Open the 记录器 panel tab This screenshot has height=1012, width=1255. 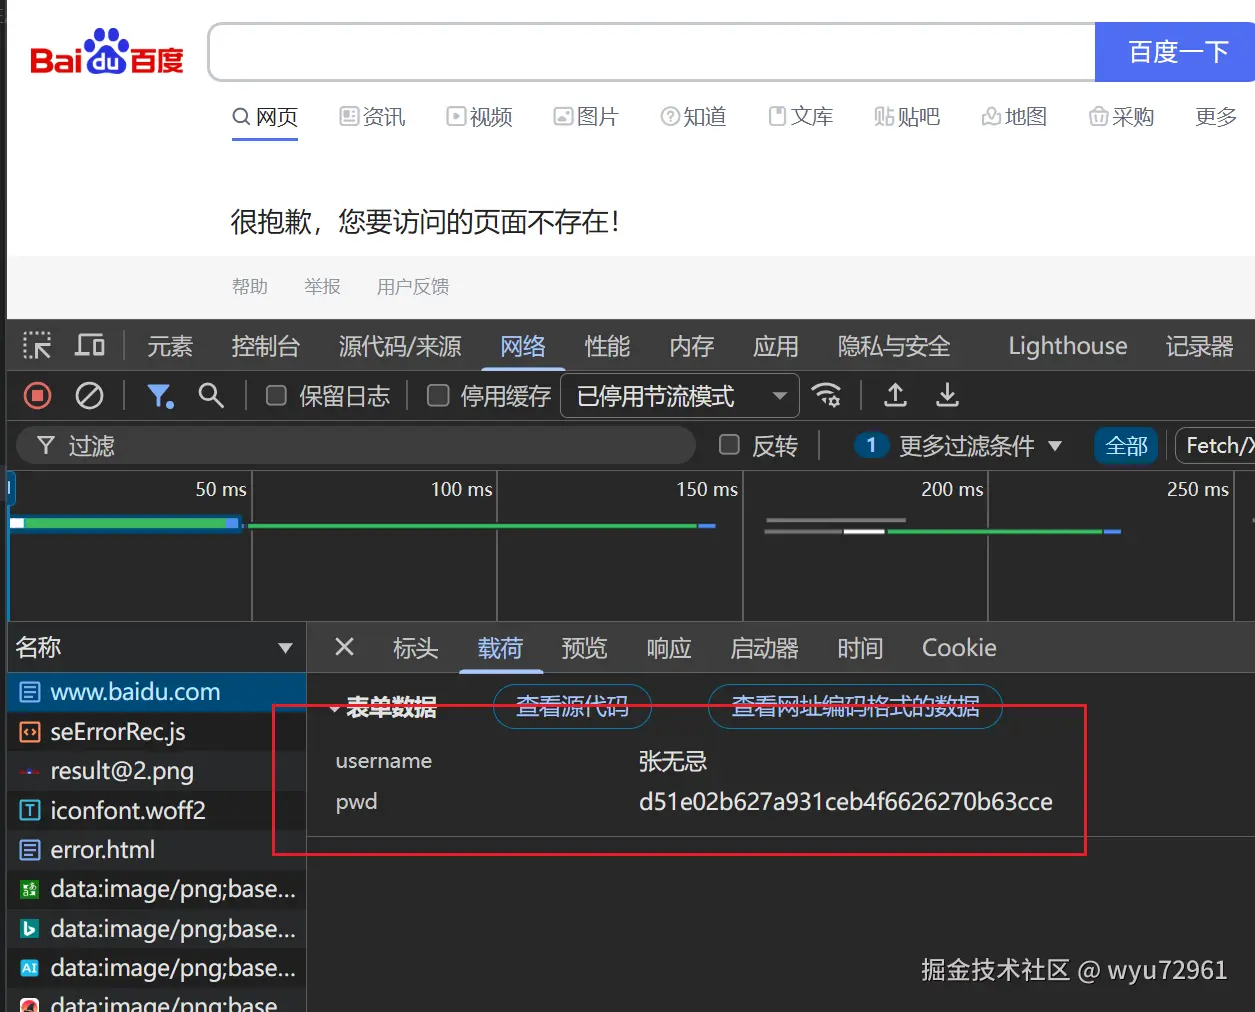[1199, 346]
